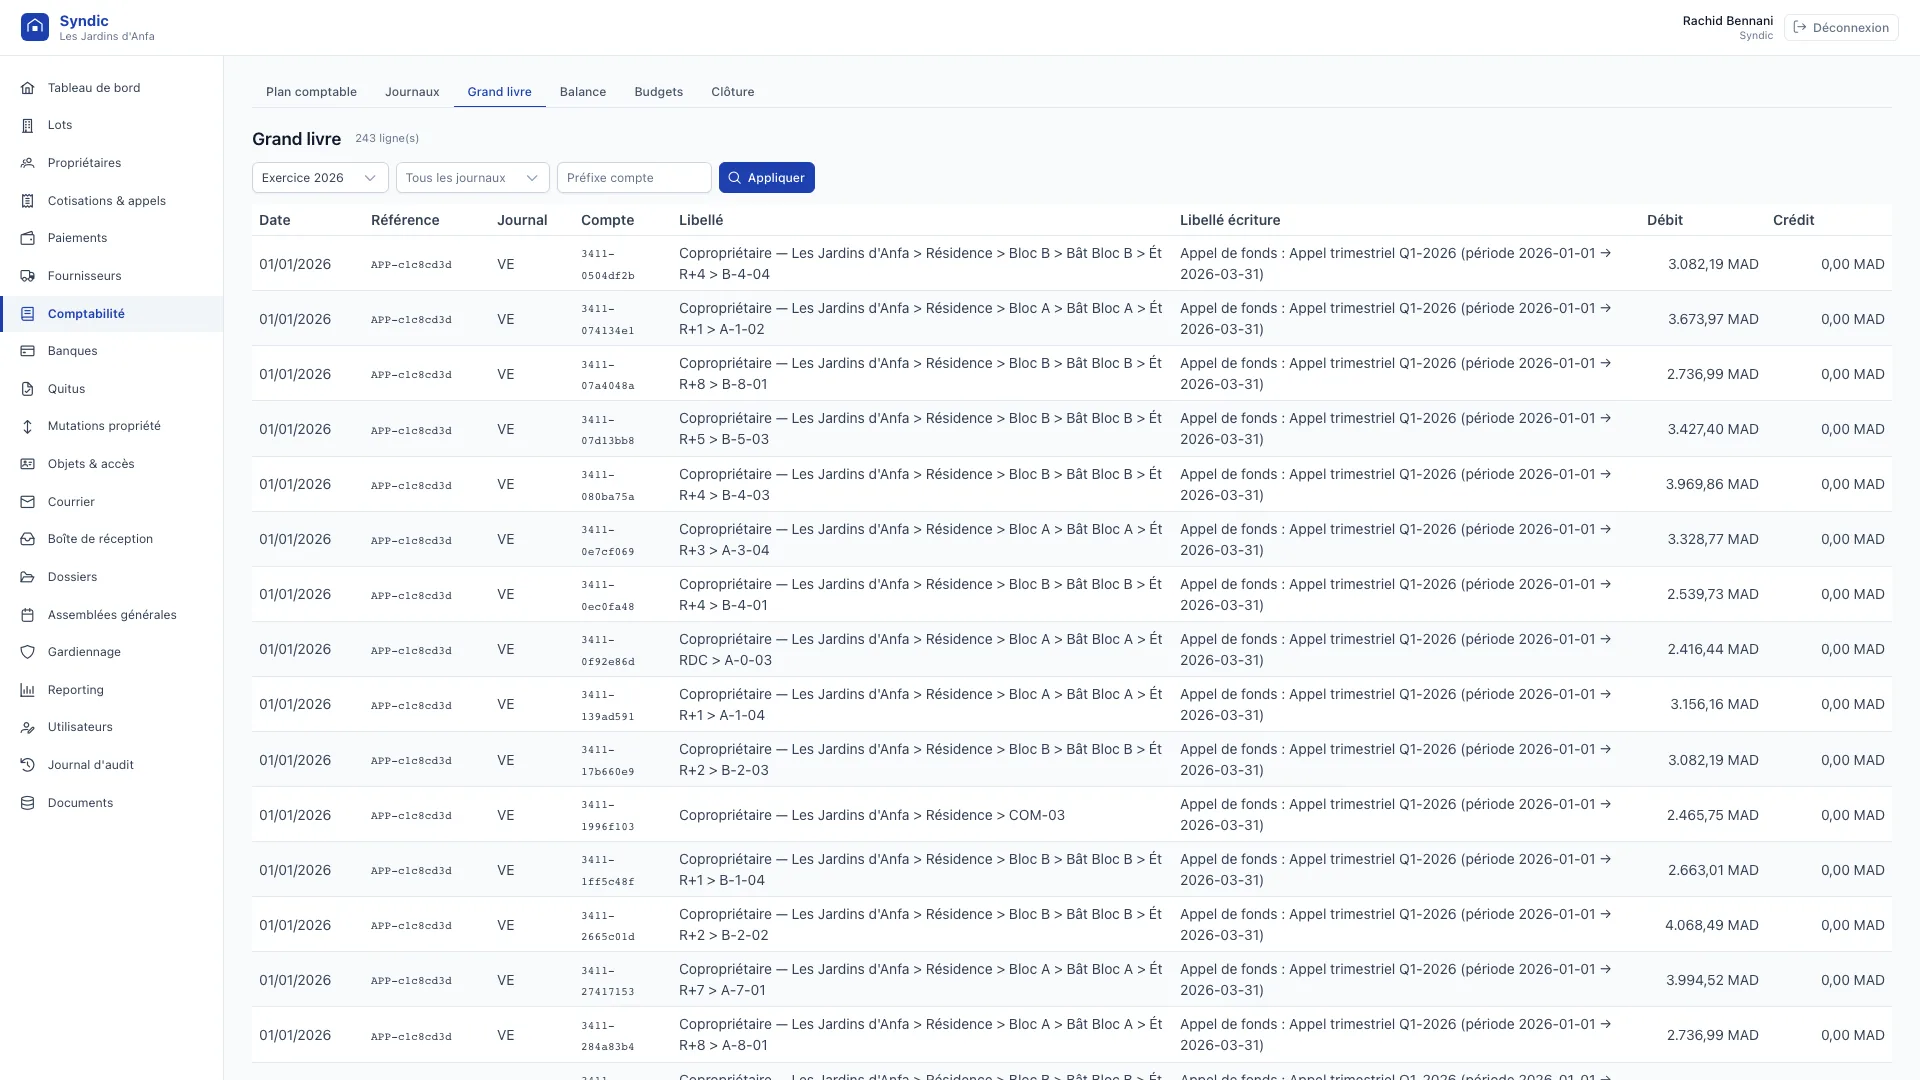1920x1080 pixels.
Task: Click the row label ending COM-03
Action: click(x=872, y=815)
